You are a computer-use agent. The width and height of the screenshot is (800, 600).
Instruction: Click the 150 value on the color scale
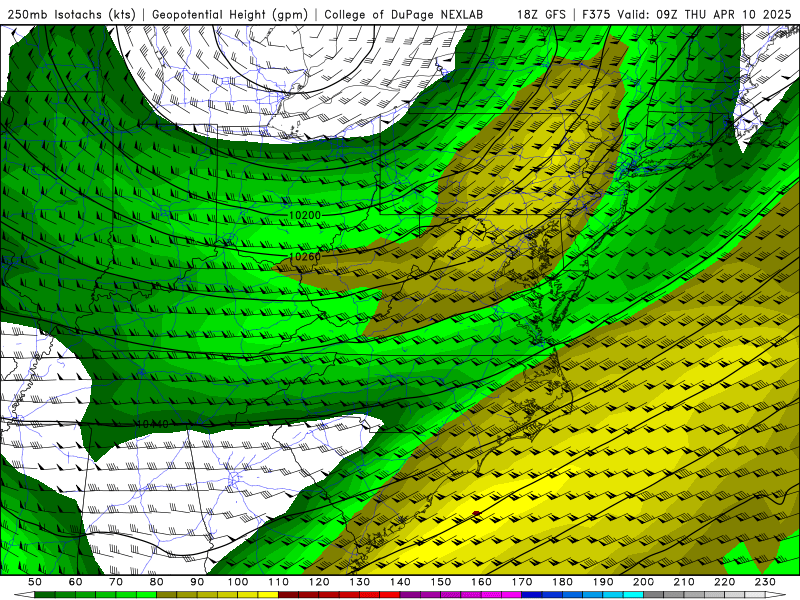(x=441, y=582)
